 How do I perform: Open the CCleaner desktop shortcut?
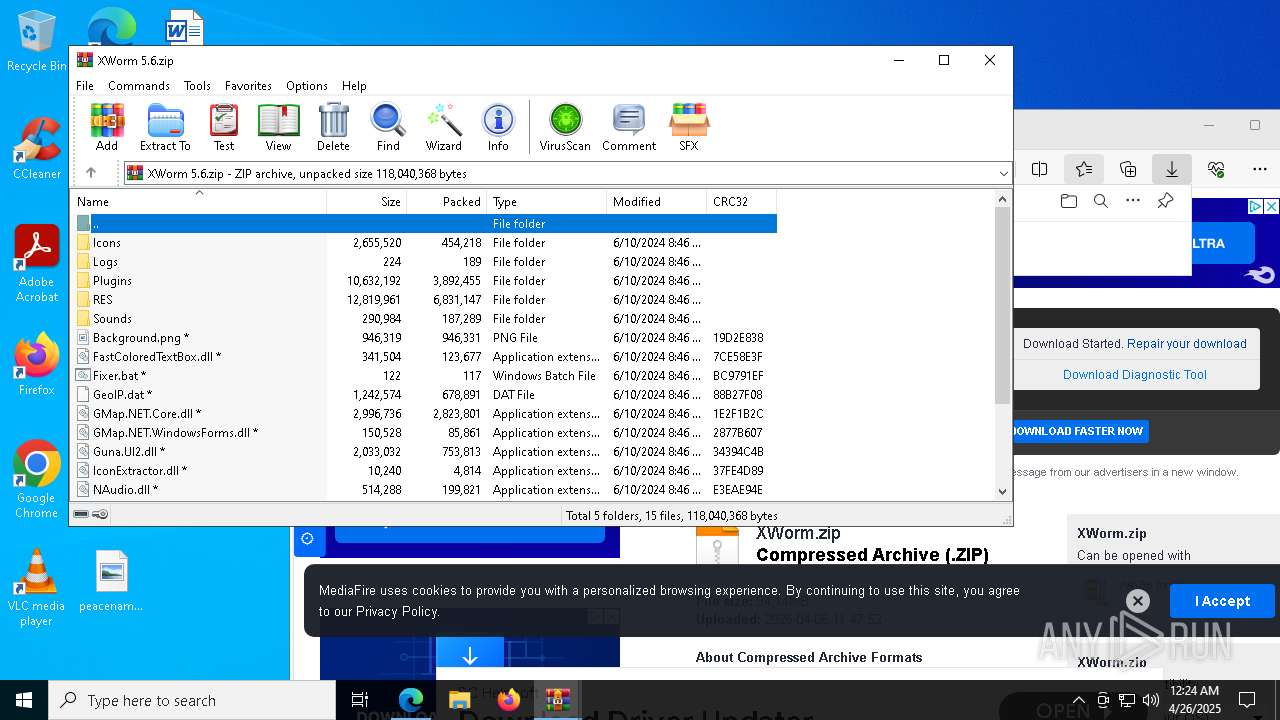click(37, 148)
